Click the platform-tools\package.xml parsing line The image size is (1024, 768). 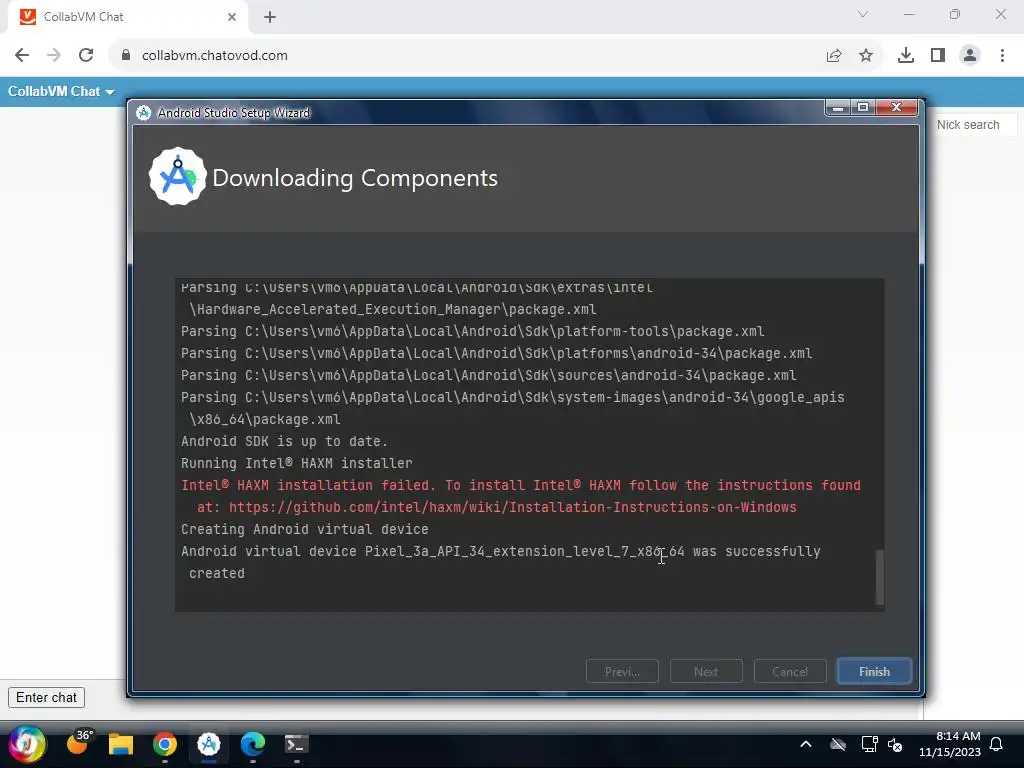pyautogui.click(x=472, y=332)
